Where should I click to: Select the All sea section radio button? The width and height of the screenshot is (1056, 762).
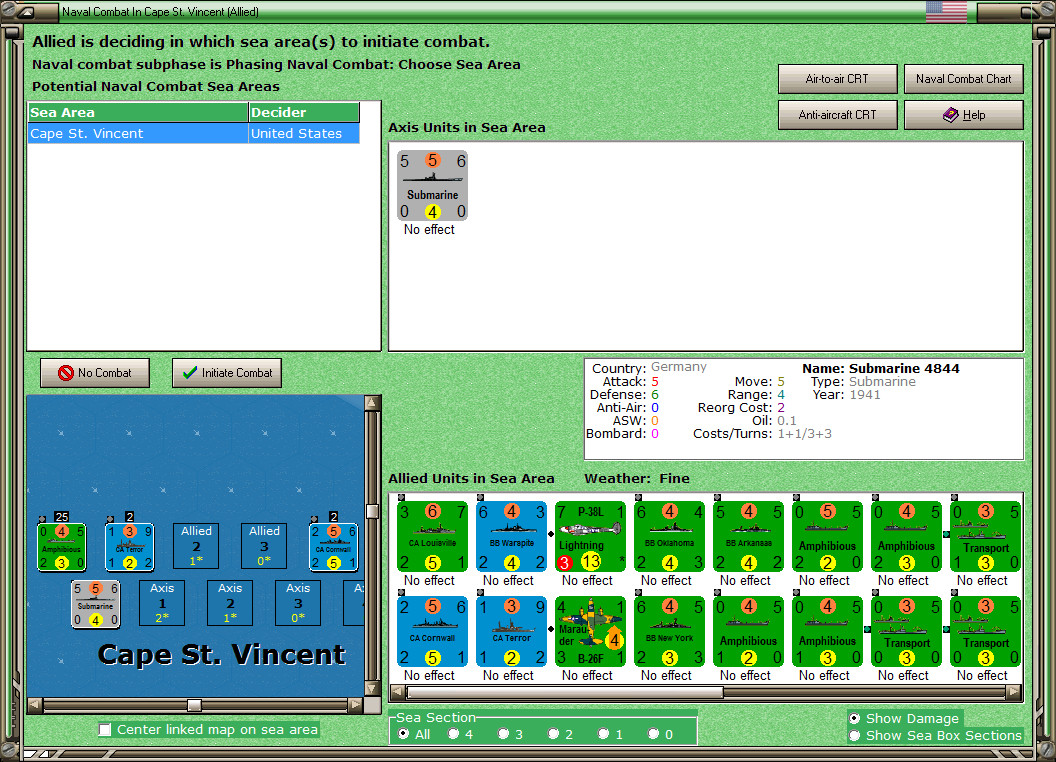coord(403,734)
